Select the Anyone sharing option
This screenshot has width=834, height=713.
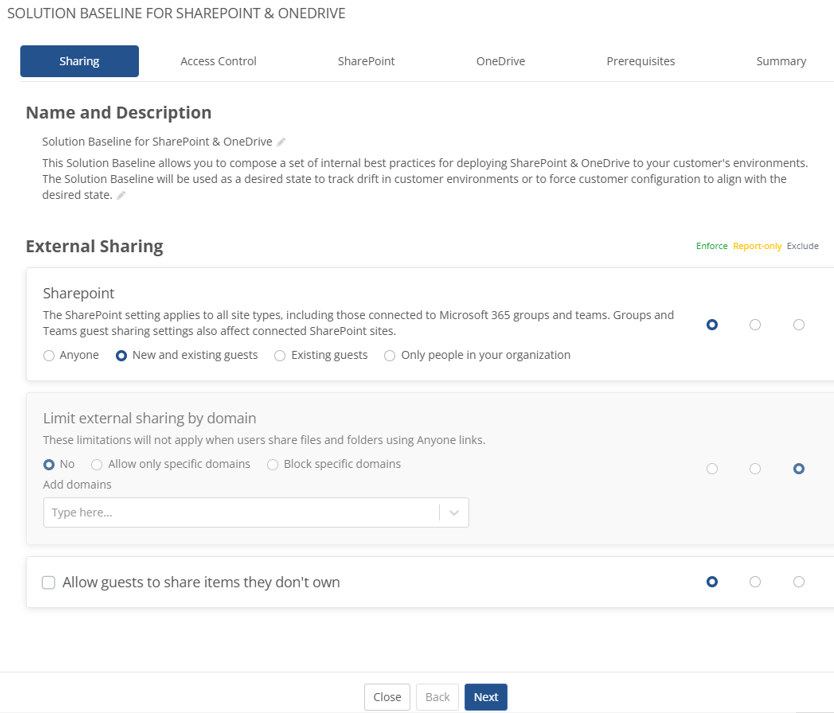click(49, 355)
